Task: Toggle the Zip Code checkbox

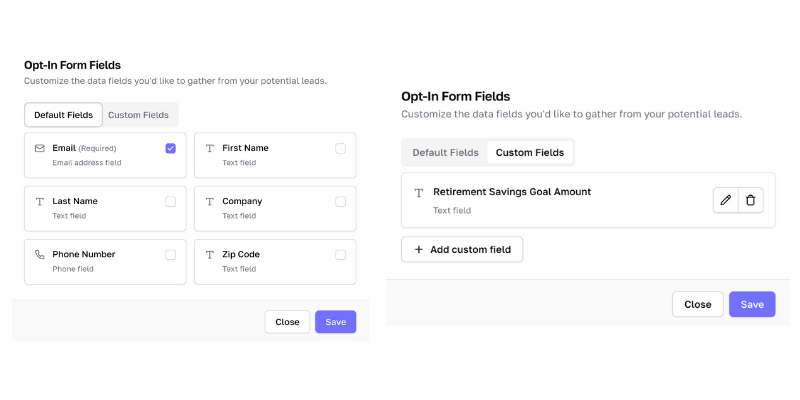Action: pos(340,255)
